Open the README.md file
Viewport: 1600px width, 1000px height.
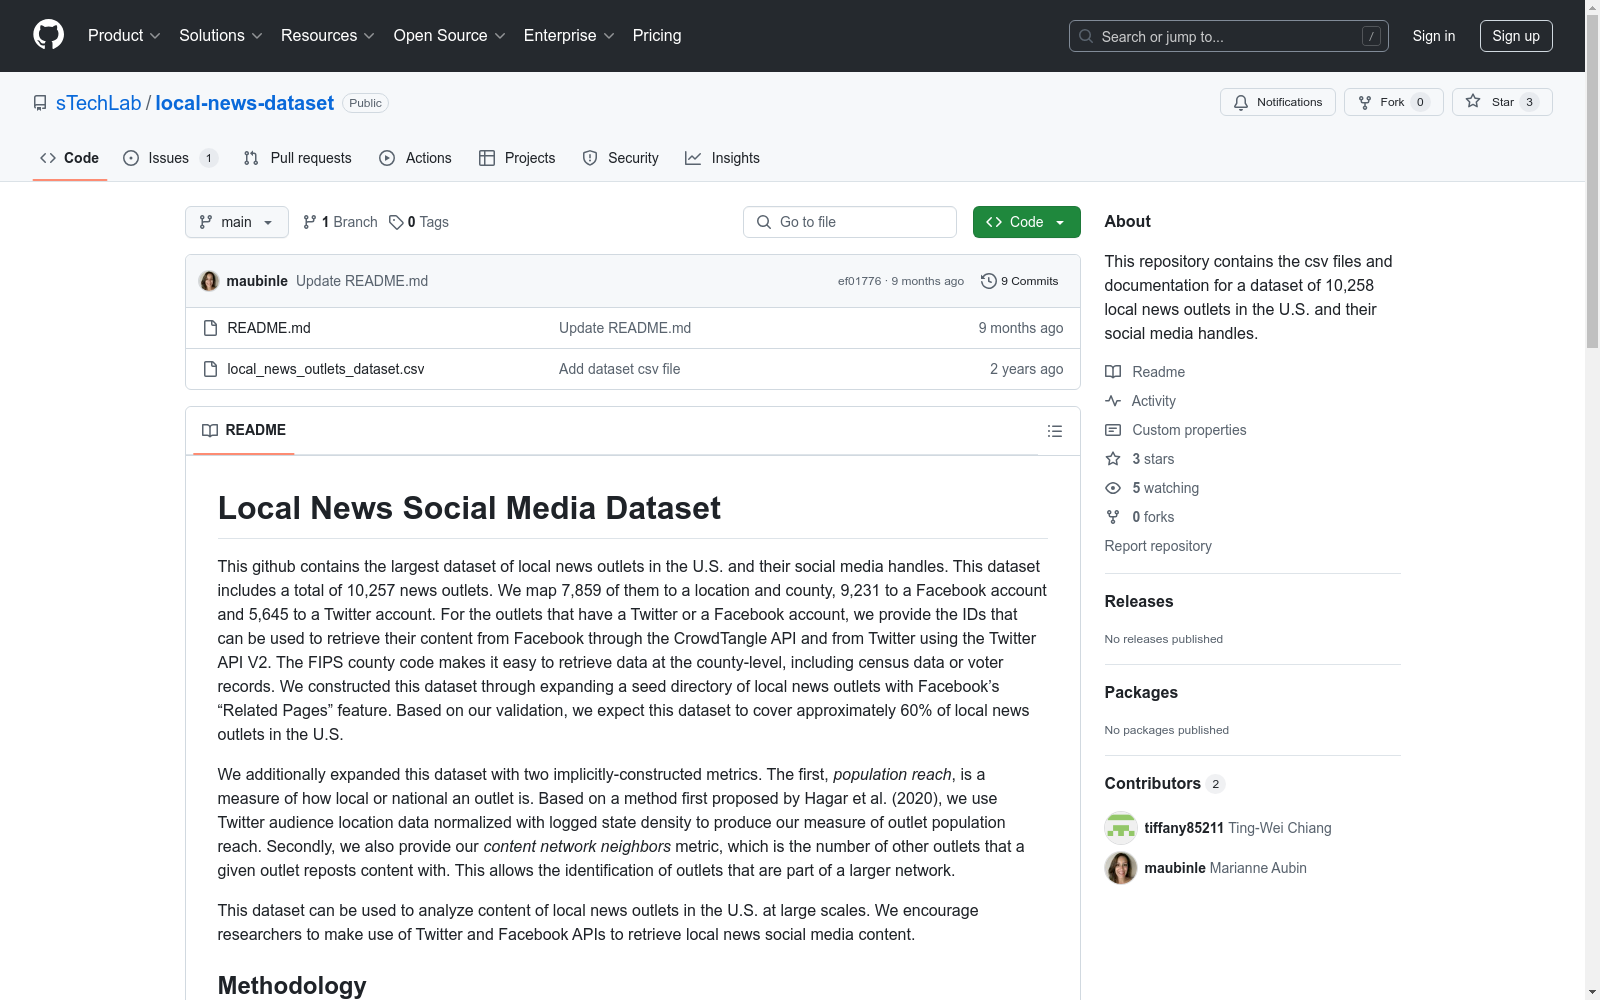pyautogui.click(x=269, y=328)
